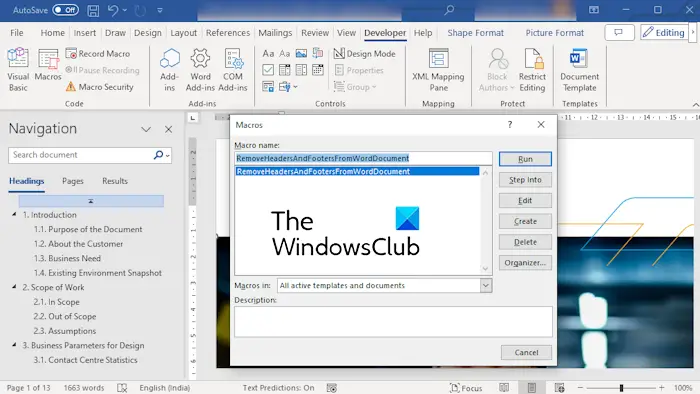Collapse the ribbon
This screenshot has height=394, width=700.
point(696,104)
